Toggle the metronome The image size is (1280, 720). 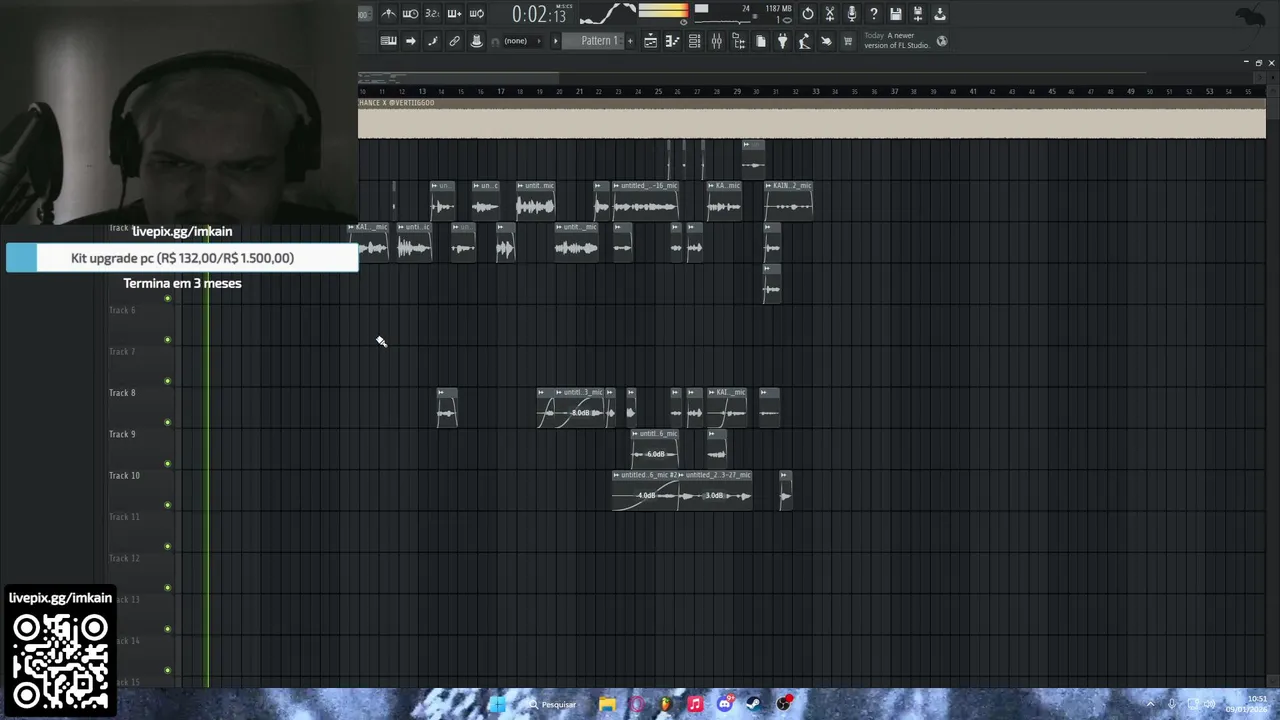388,14
